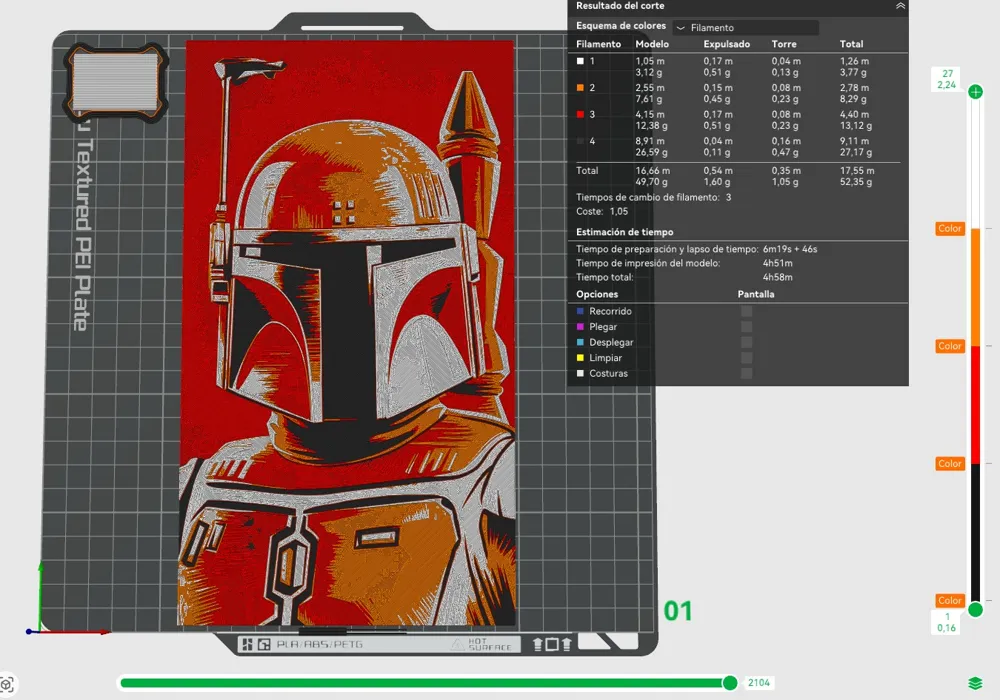
Task: Click the 3,12 g model weight for filament 1
Action: point(649,72)
